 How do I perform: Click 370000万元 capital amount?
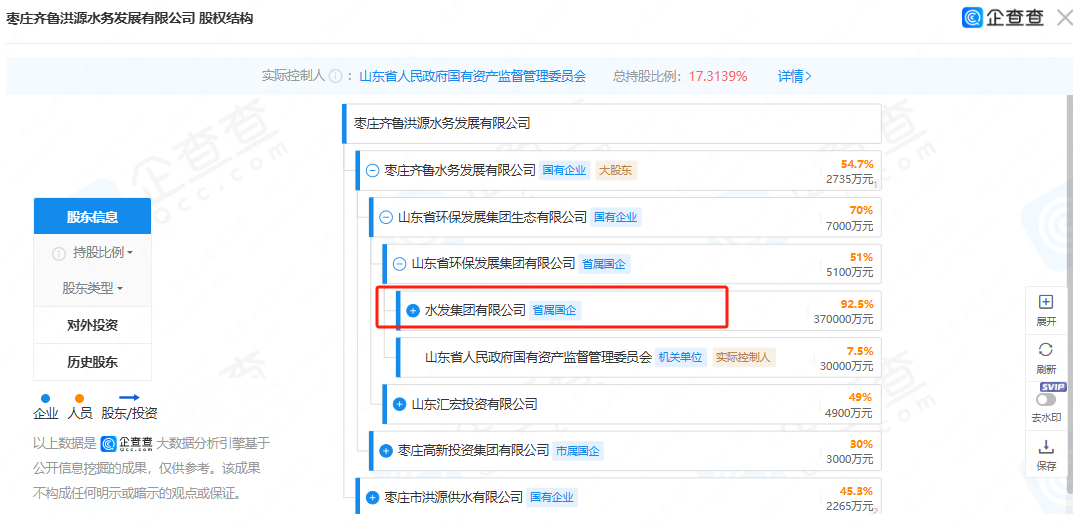[844, 319]
